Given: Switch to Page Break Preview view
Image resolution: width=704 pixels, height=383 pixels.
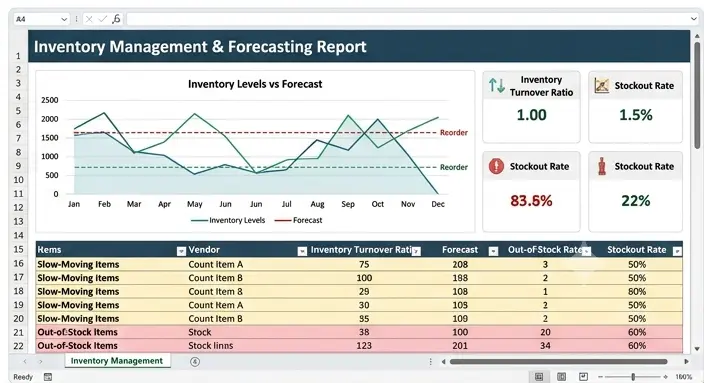Looking at the screenshot, I should pyautogui.click(x=583, y=376).
